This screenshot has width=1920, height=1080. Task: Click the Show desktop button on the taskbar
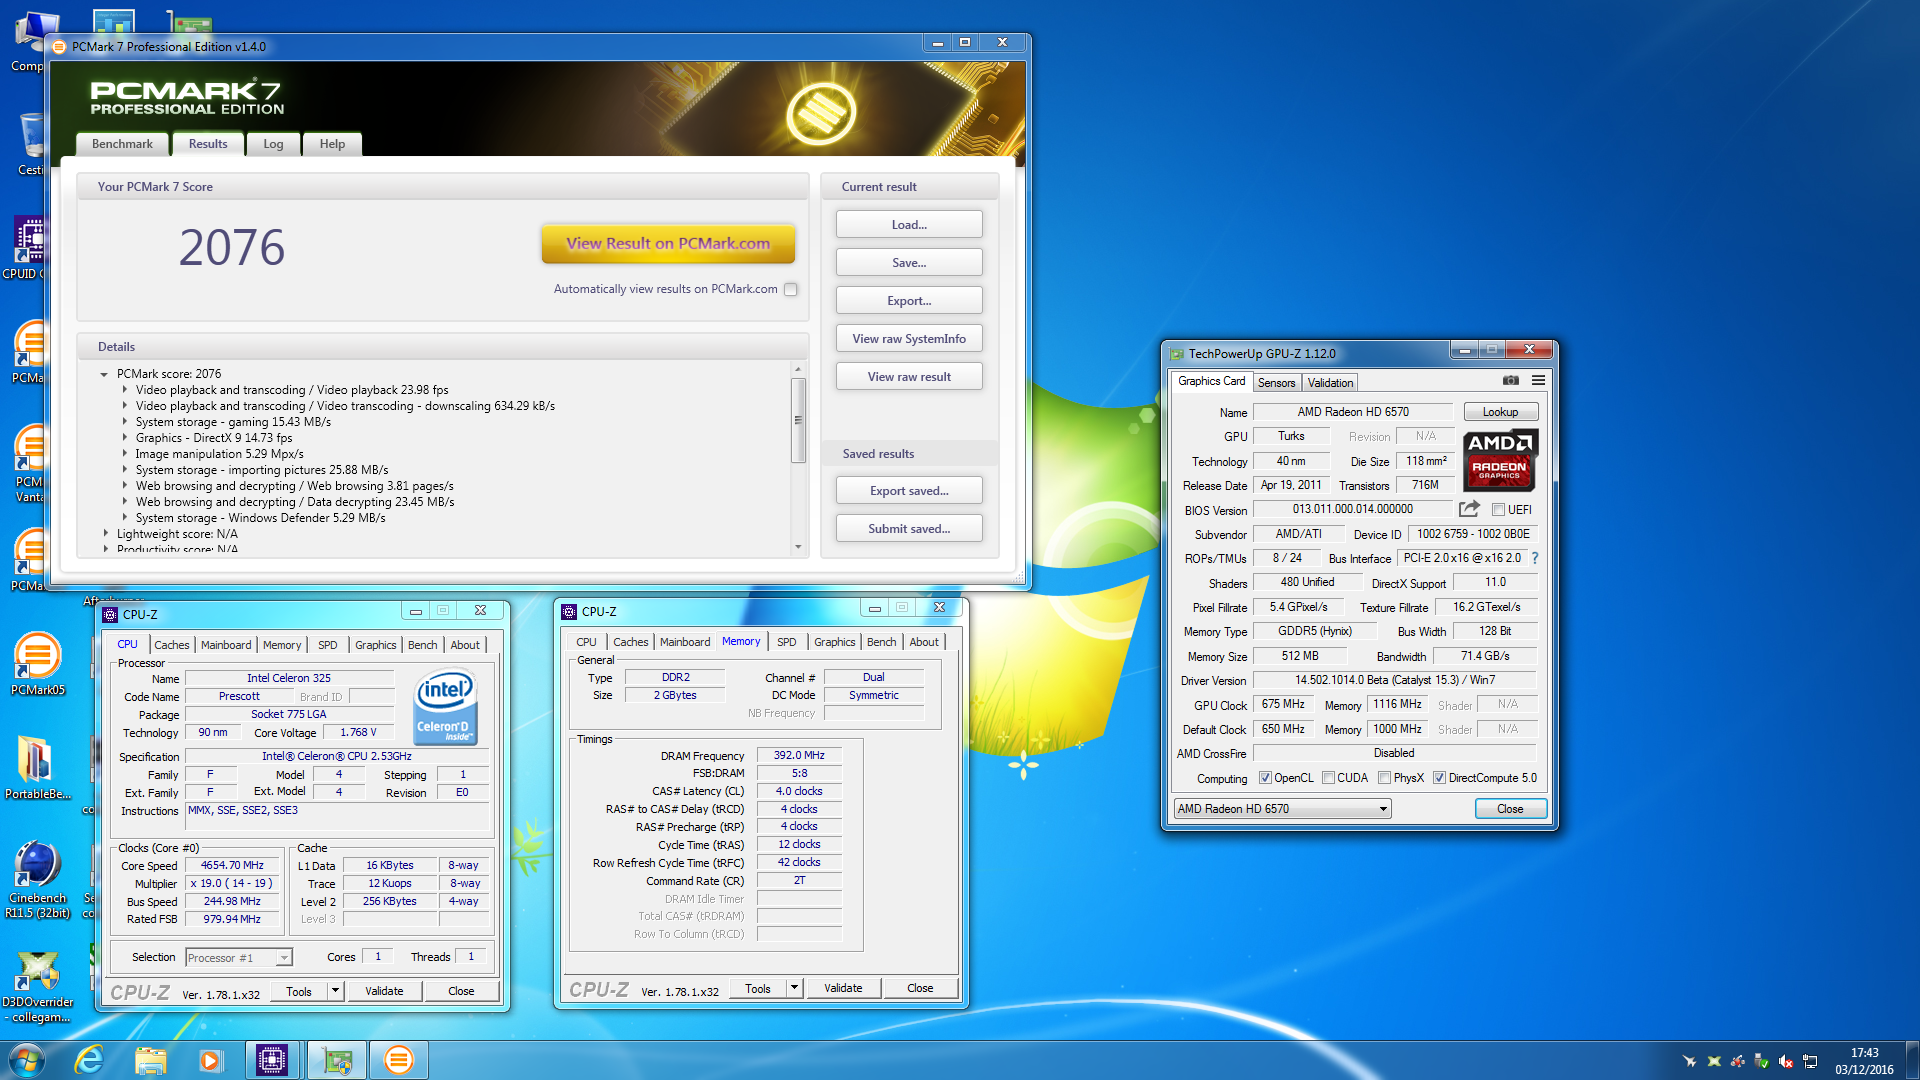(x=1912, y=1060)
